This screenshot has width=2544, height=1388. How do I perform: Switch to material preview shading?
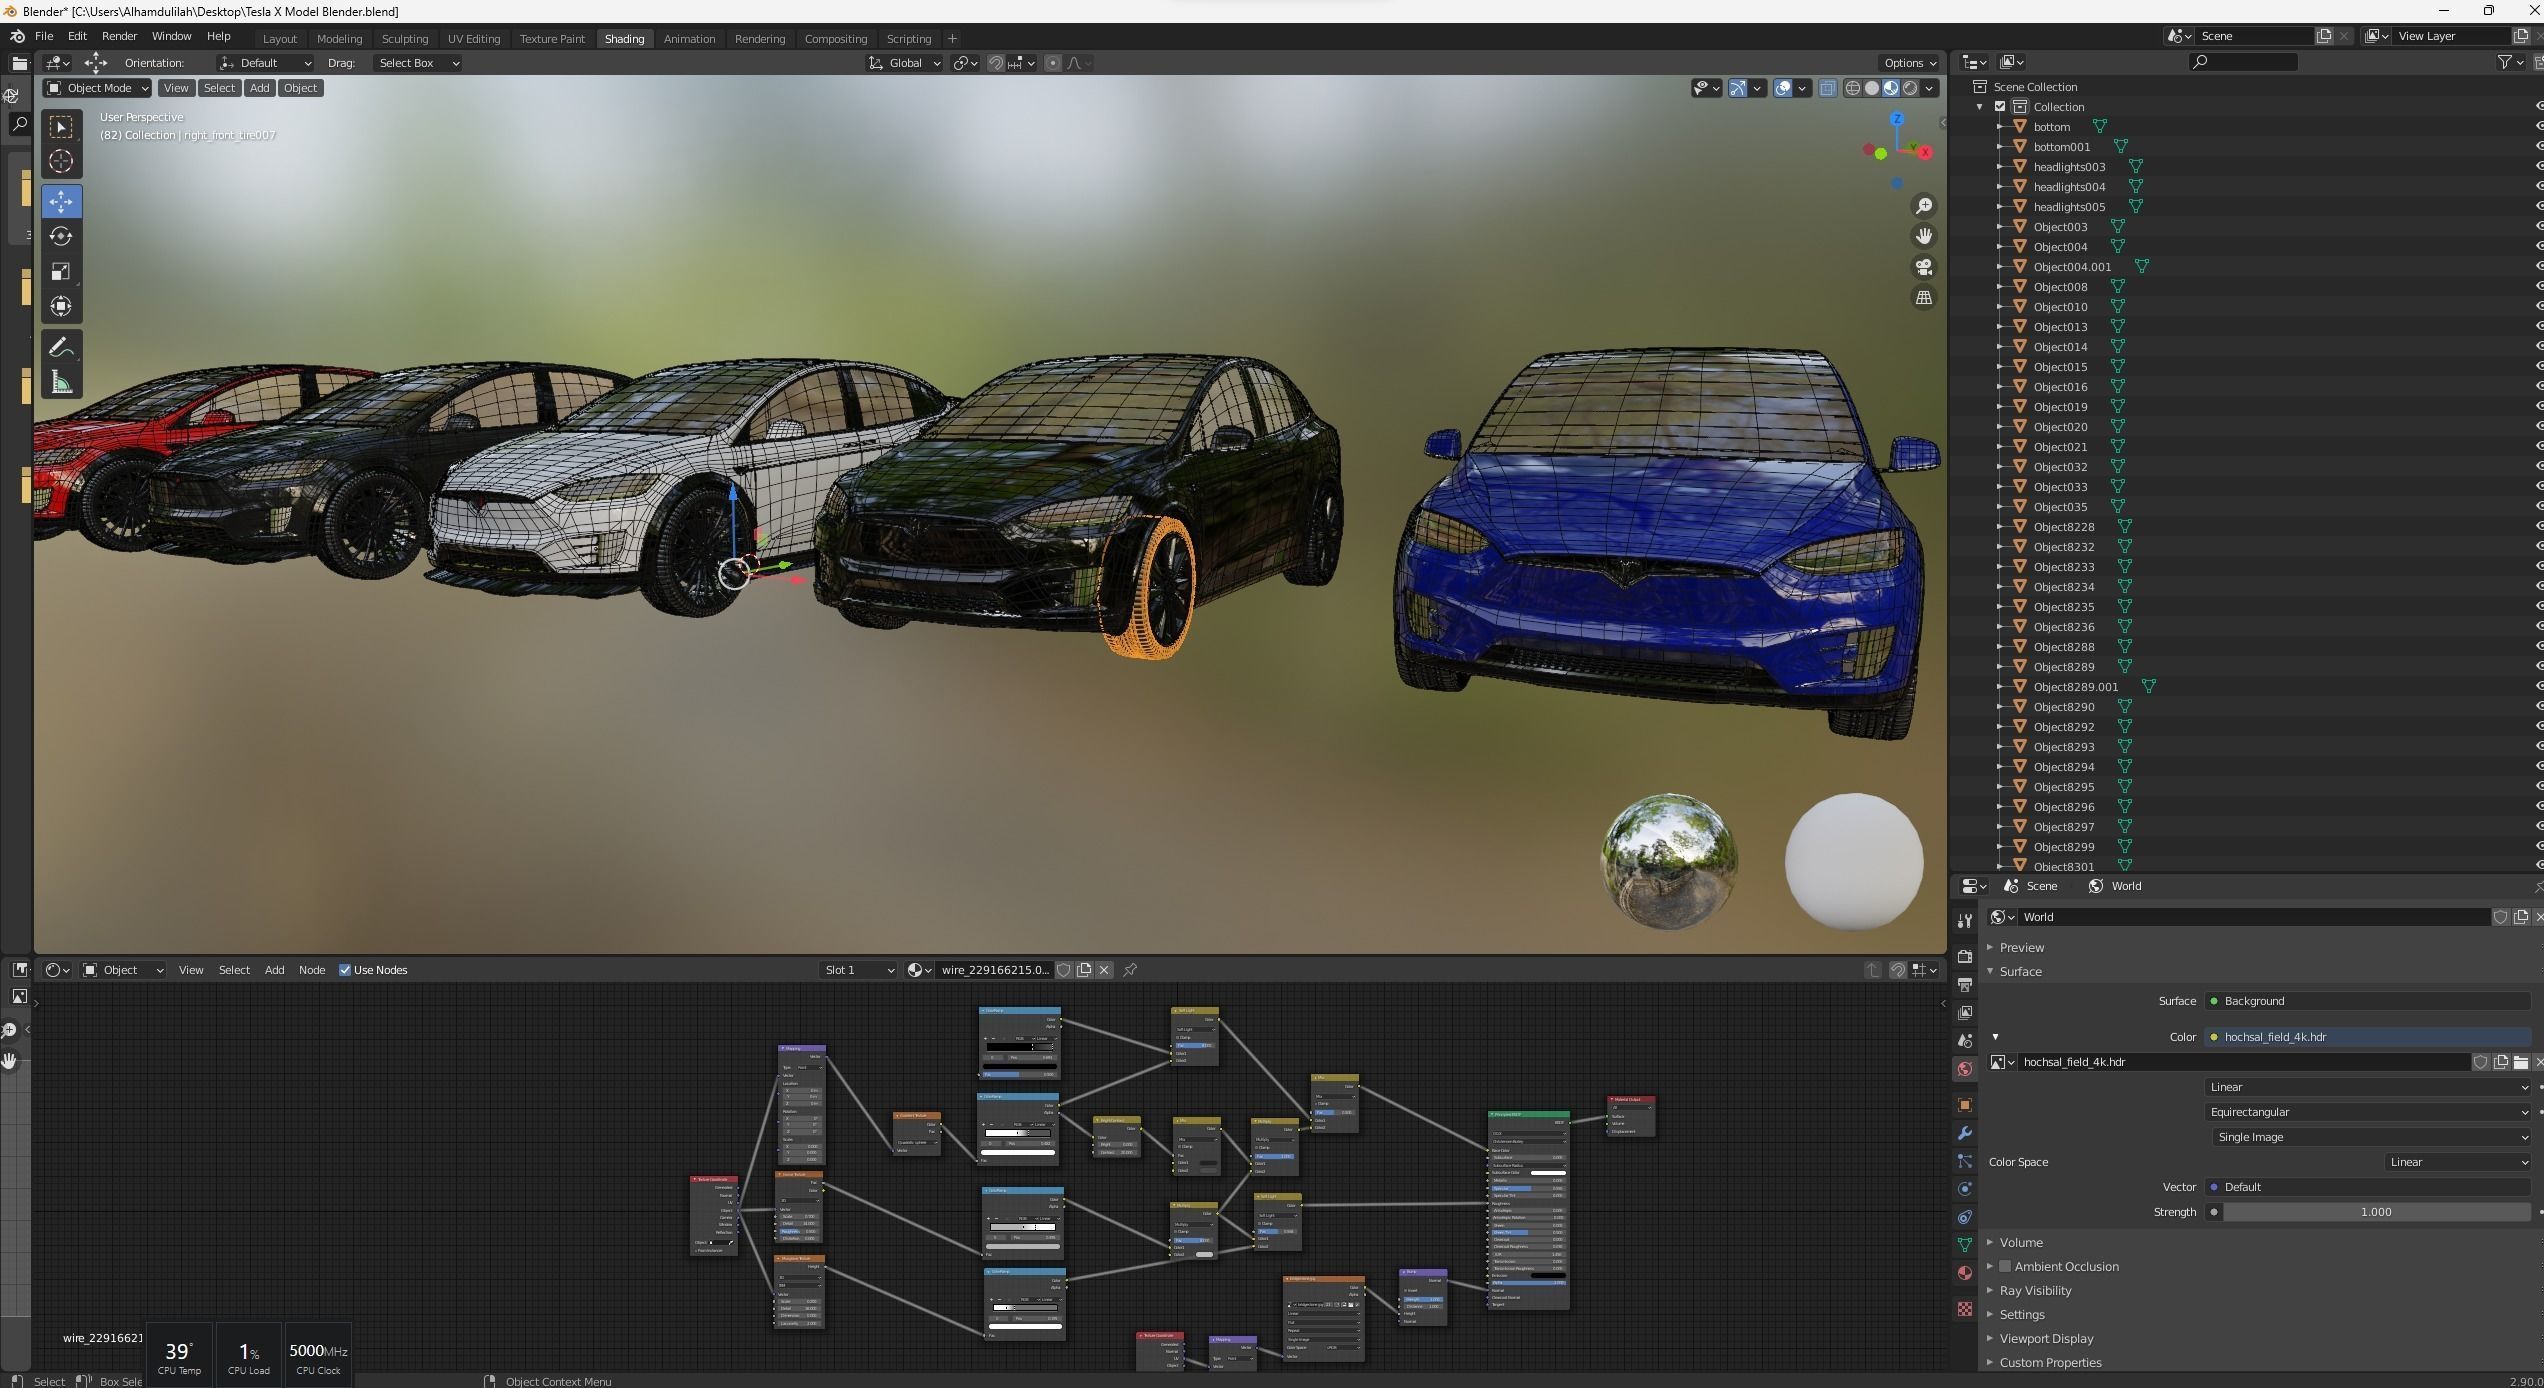pyautogui.click(x=1890, y=88)
